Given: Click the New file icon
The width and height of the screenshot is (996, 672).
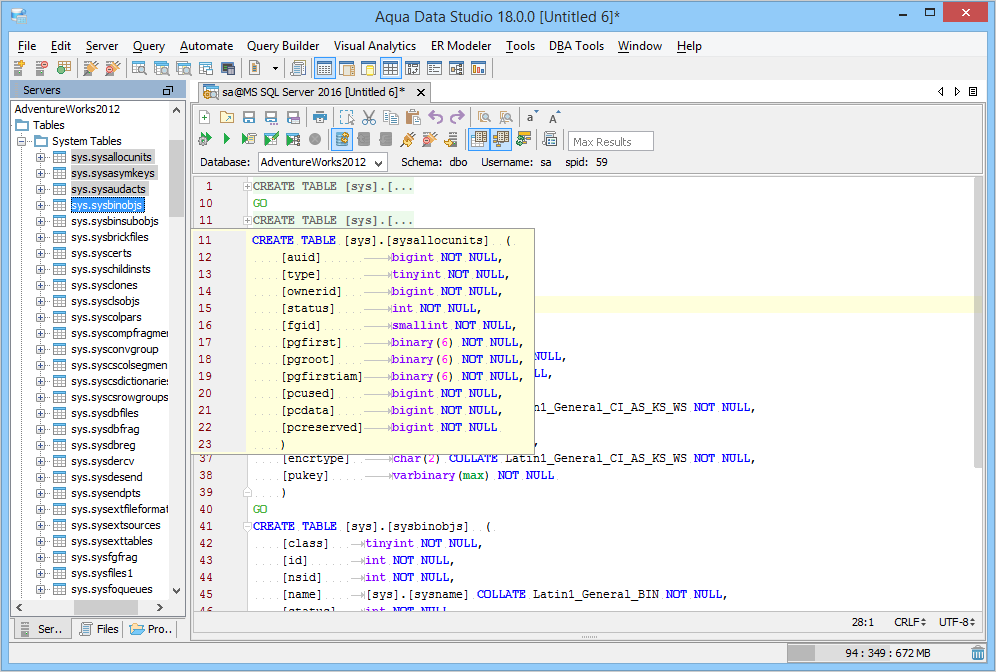Looking at the screenshot, I should (x=205, y=117).
